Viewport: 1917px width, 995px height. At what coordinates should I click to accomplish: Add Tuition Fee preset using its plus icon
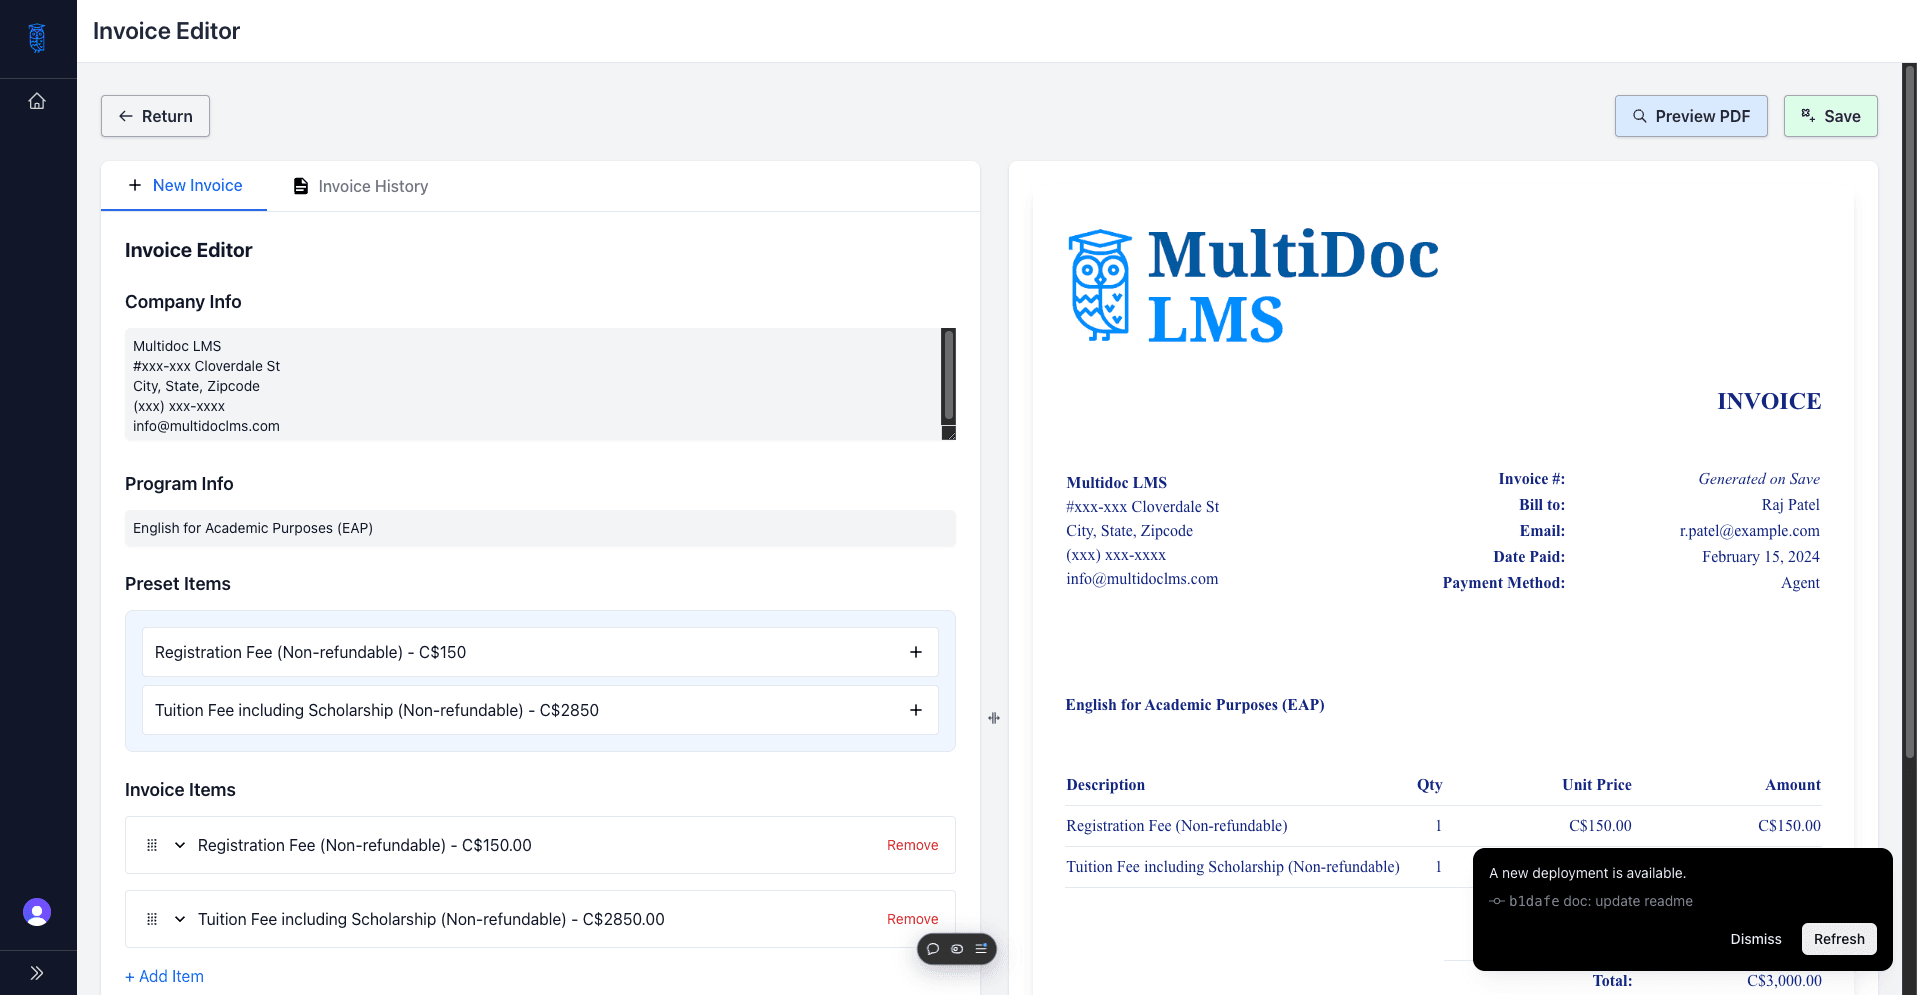point(915,710)
